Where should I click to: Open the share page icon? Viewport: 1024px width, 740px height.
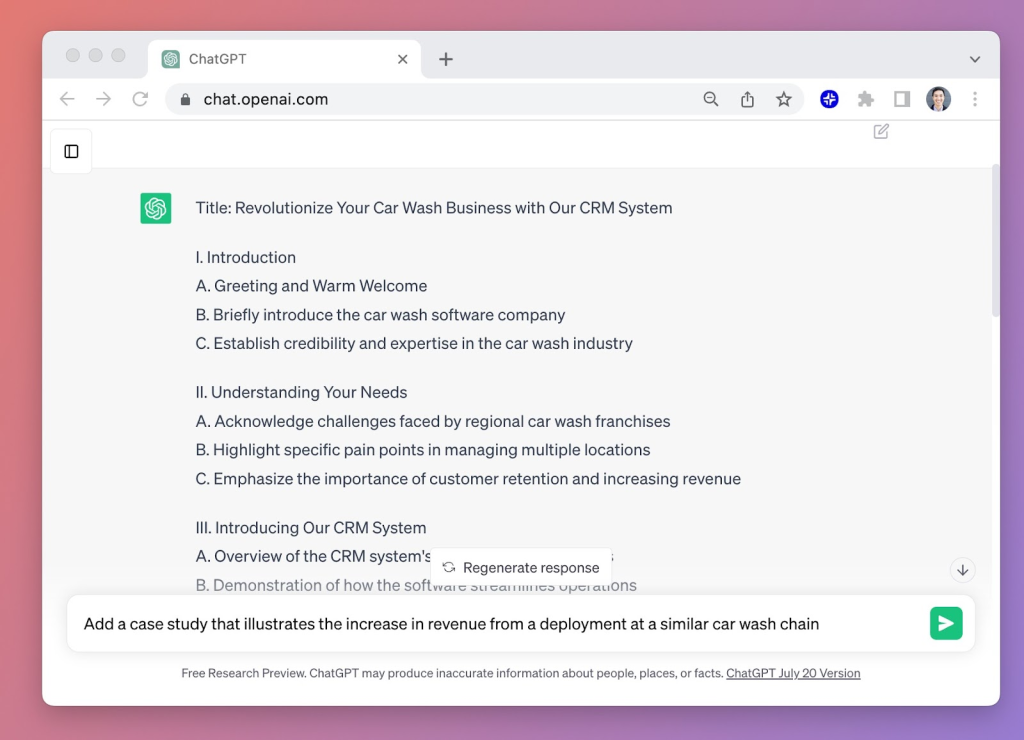click(747, 99)
